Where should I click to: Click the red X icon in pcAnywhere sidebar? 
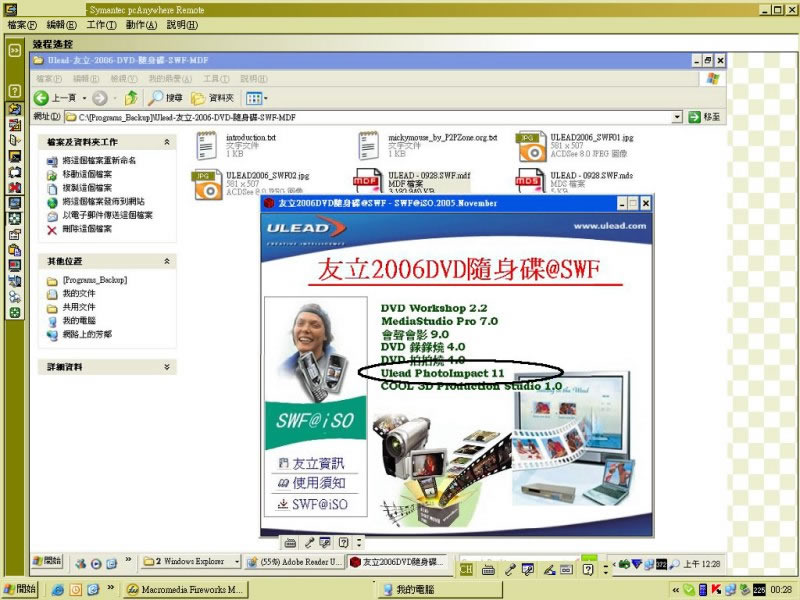[x=15, y=188]
